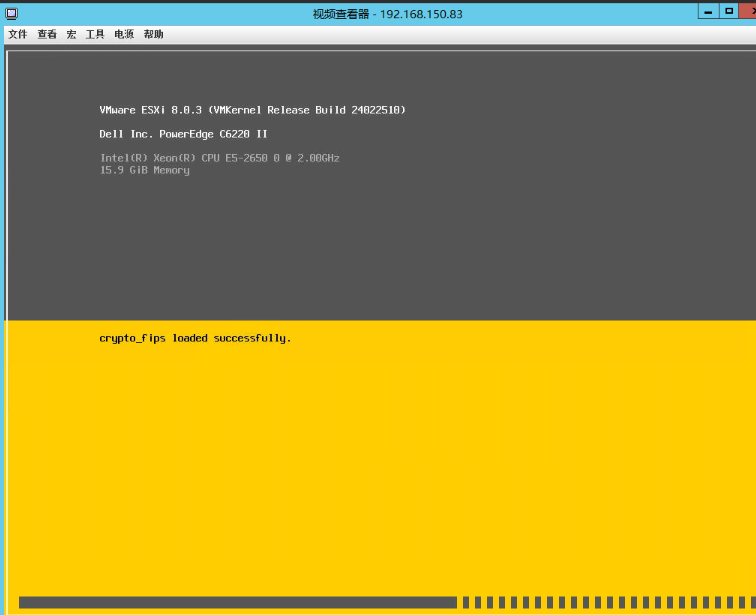
Task: Minimize the video viewer window
Action: click(708, 12)
